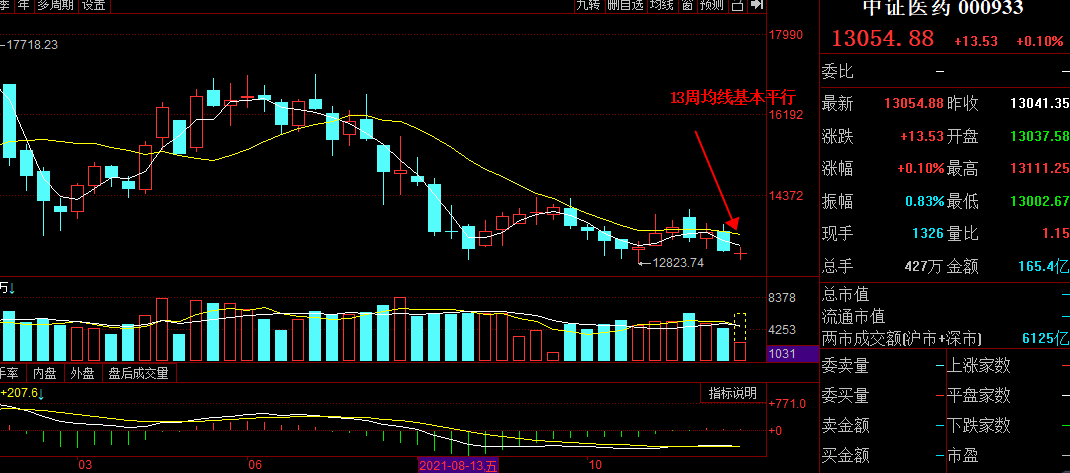Click the 06 month label on the time axis

[255, 465]
